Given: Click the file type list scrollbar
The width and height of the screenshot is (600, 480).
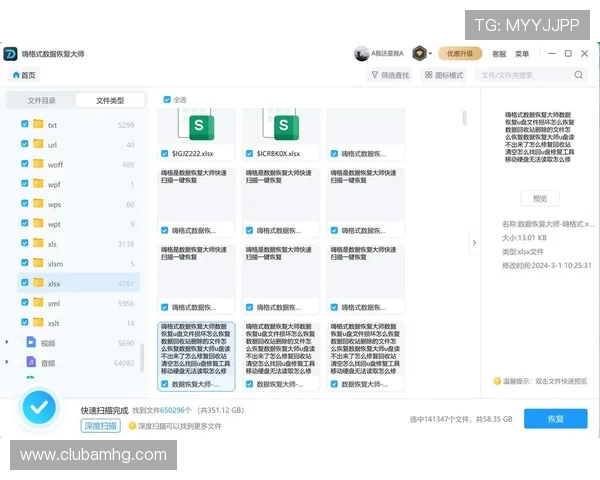Looking at the screenshot, I should point(142,358).
